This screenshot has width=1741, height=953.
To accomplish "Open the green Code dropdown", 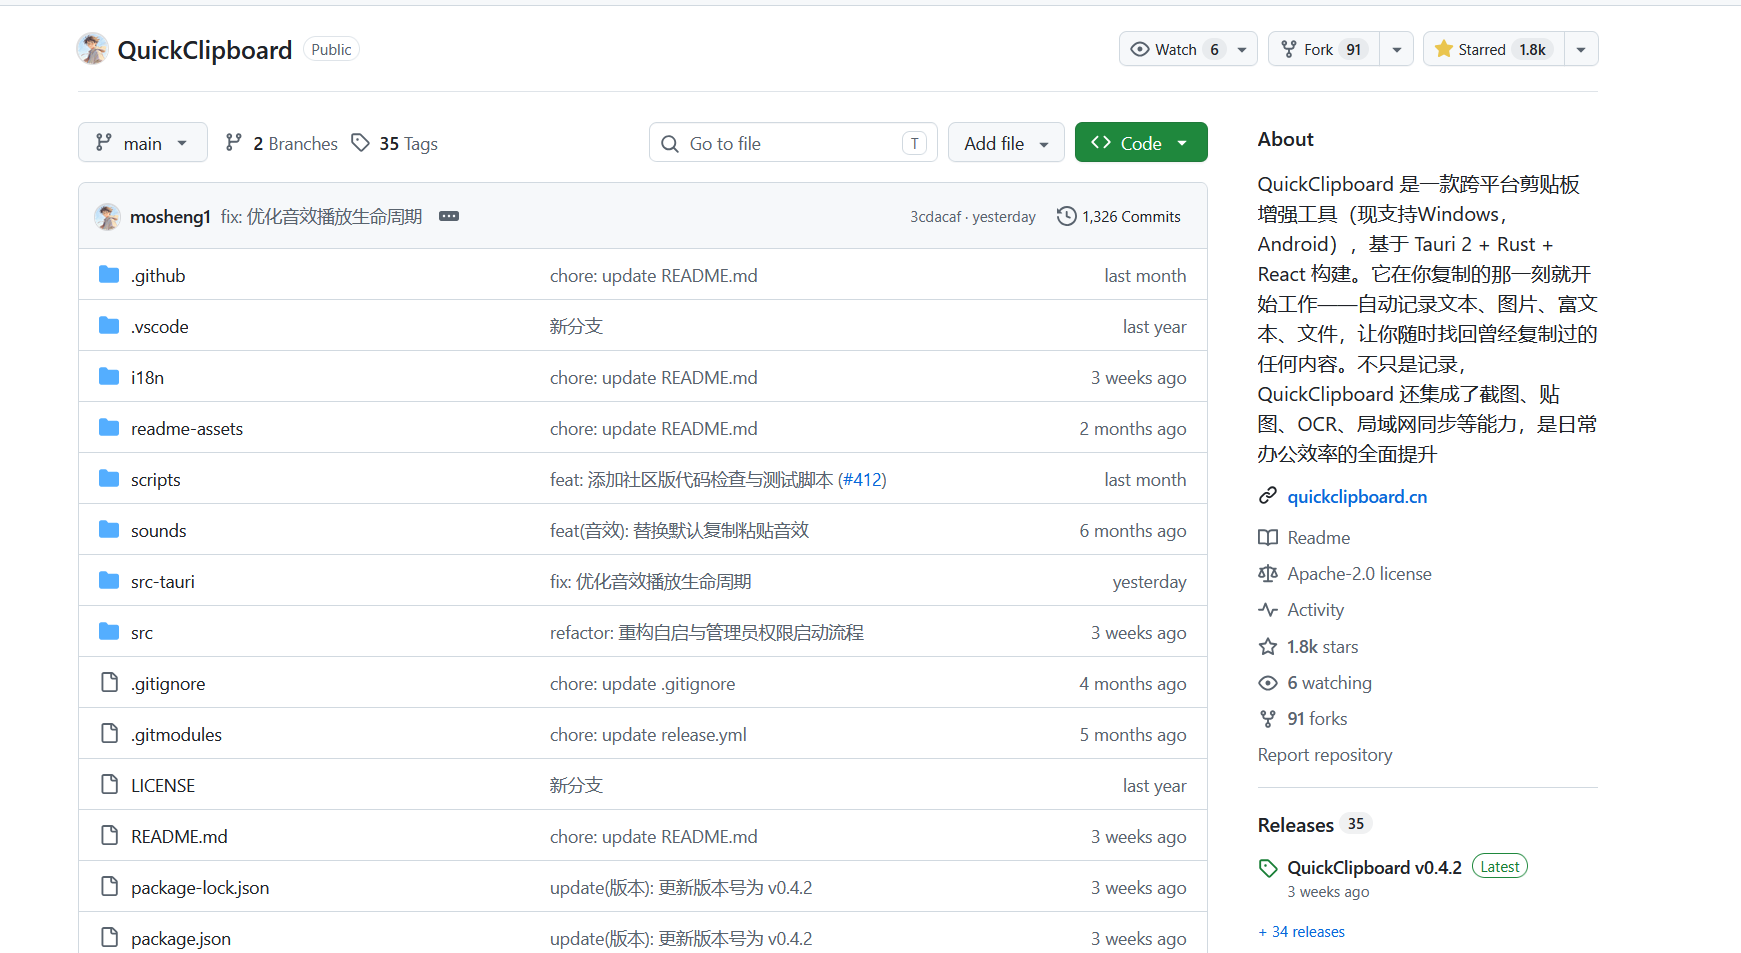I will 1141,142.
